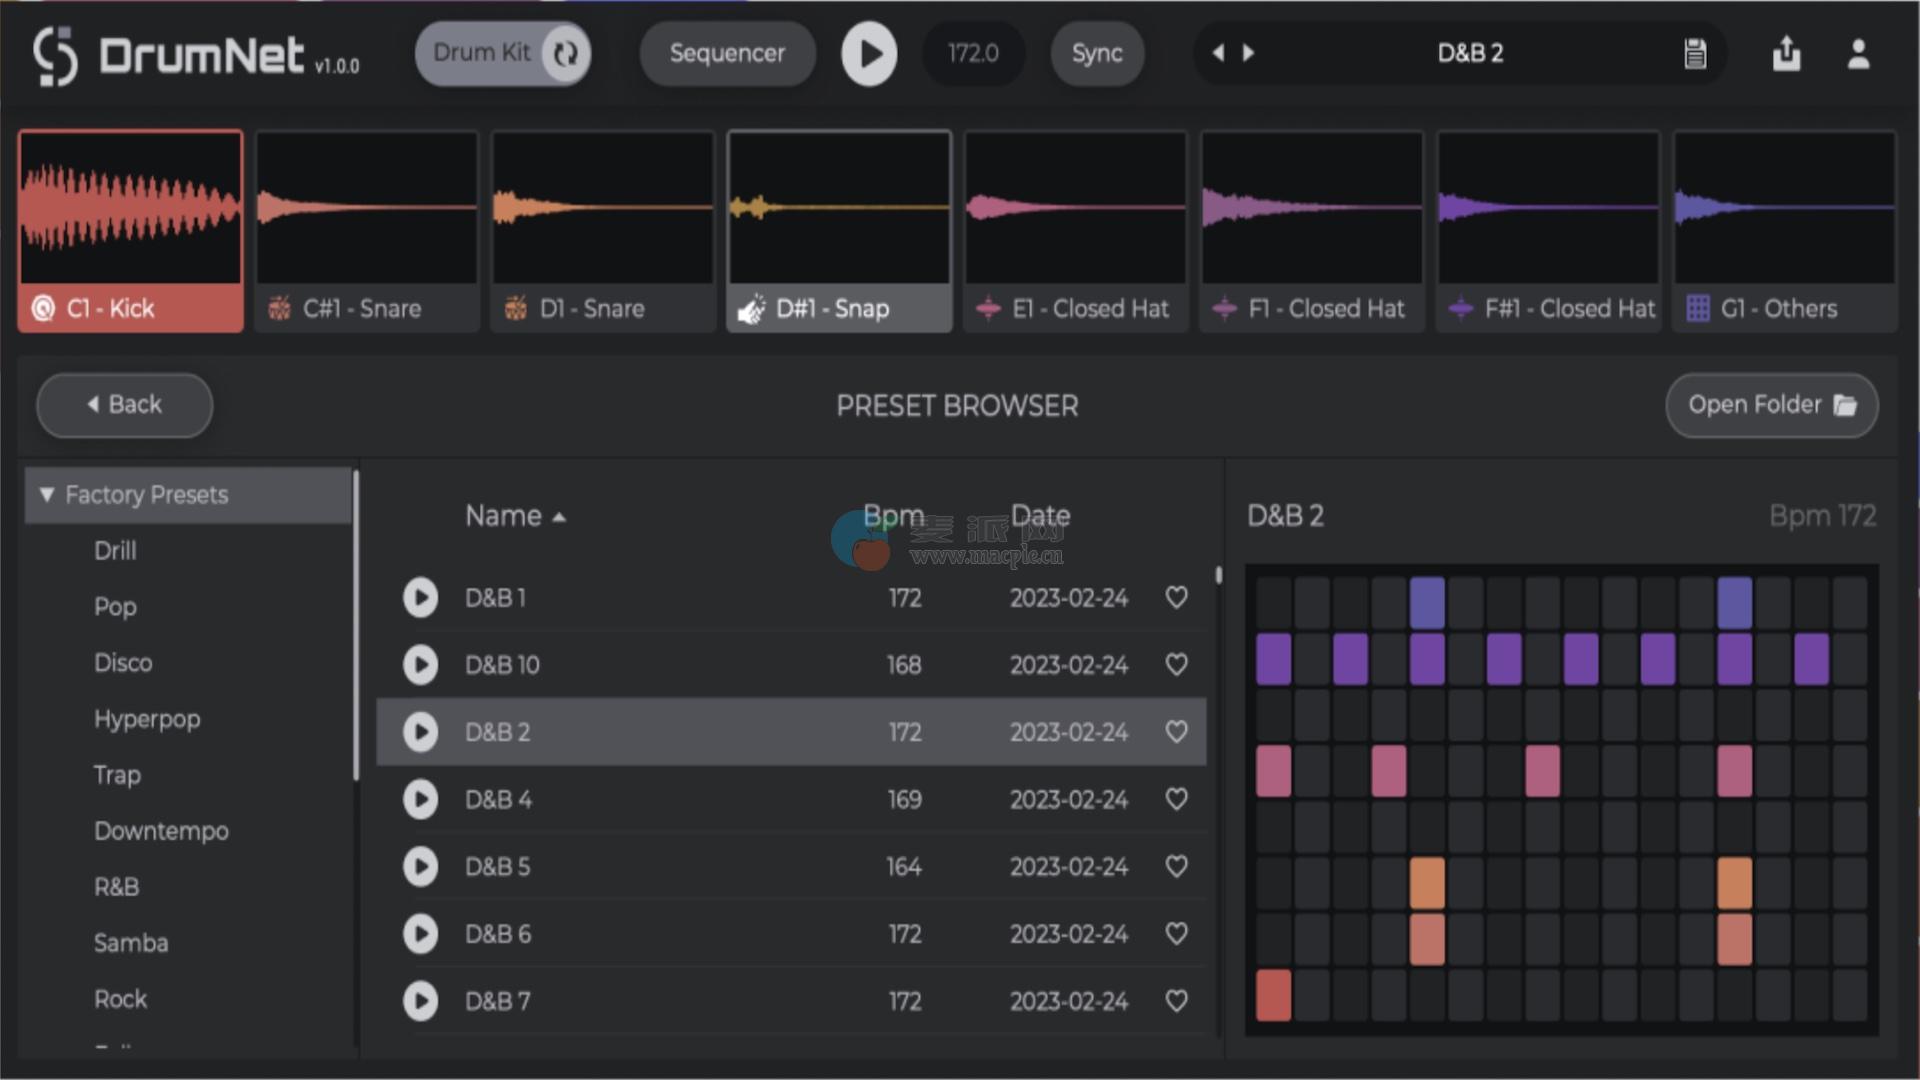Click the 172.0 tempo field
The width and height of the screenshot is (1920, 1080).
[972, 54]
